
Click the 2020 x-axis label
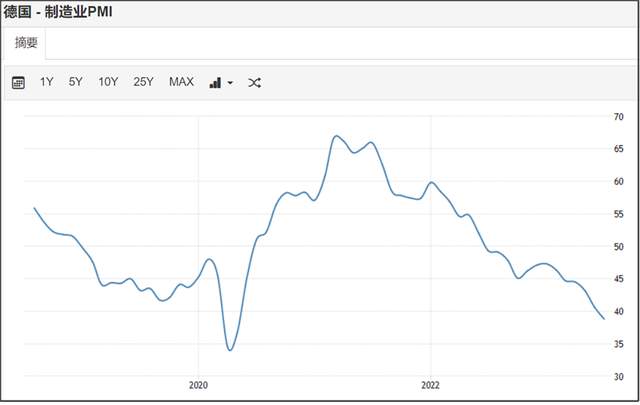tap(198, 385)
